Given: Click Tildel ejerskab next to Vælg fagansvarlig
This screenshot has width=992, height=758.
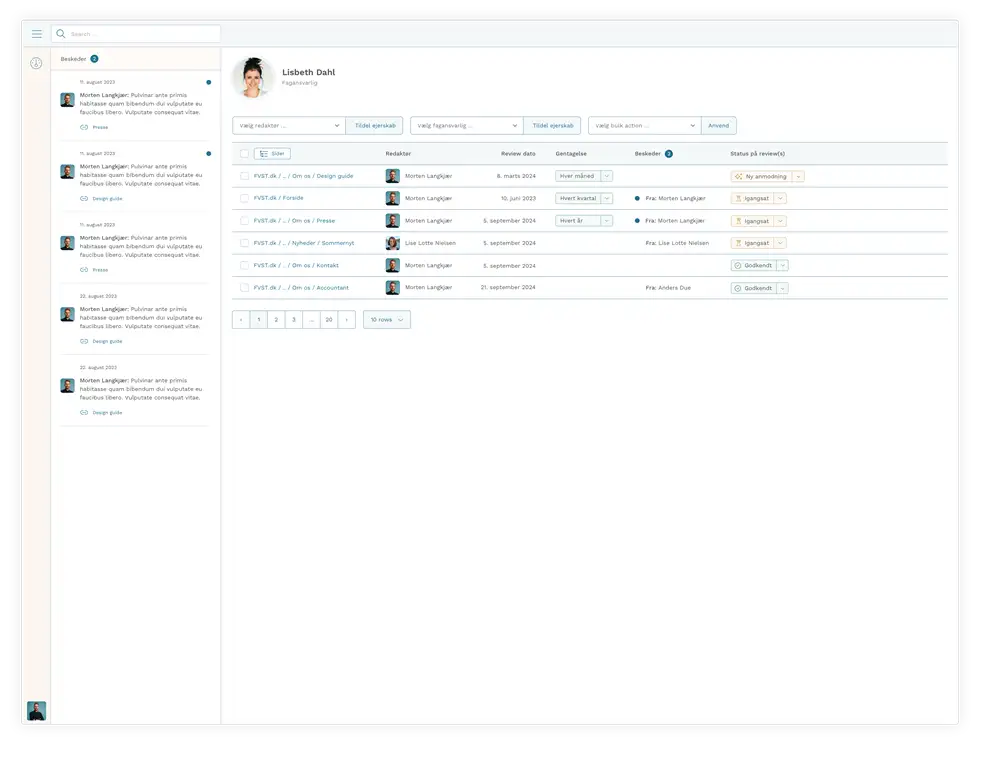Looking at the screenshot, I should [553, 126].
